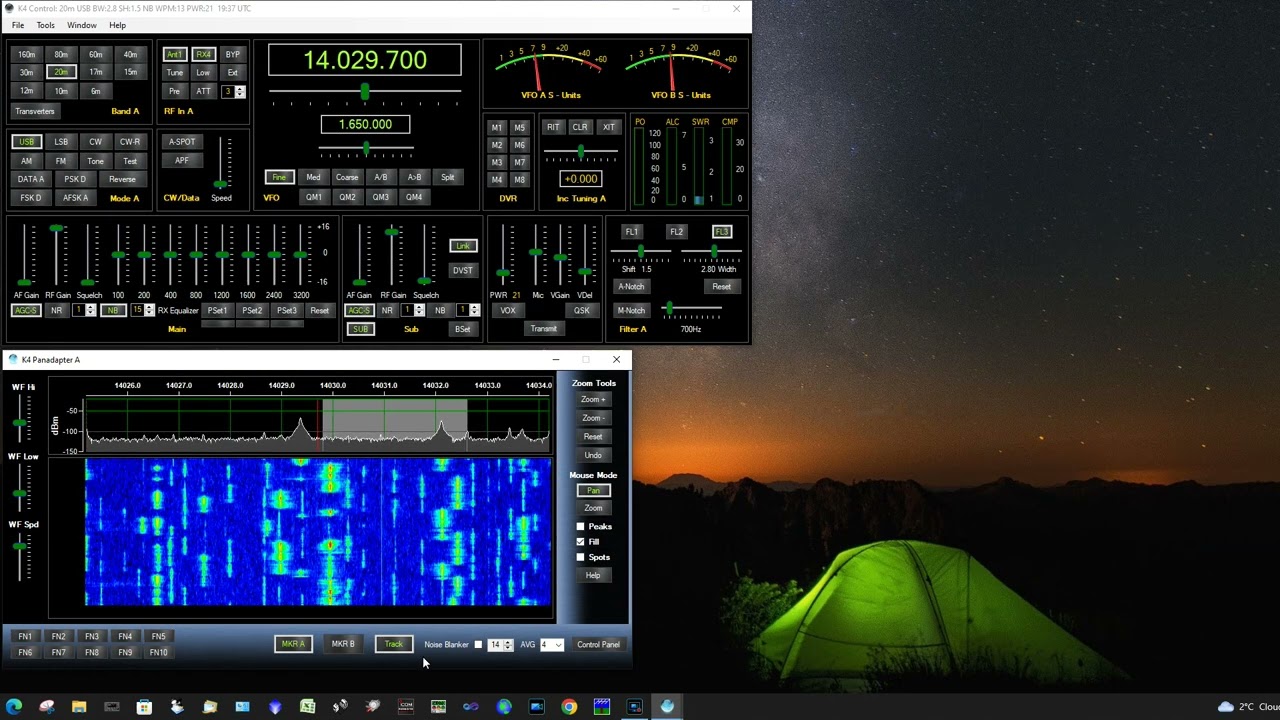Move the VFO A tuning slider
This screenshot has width=1280, height=720.
click(364, 92)
